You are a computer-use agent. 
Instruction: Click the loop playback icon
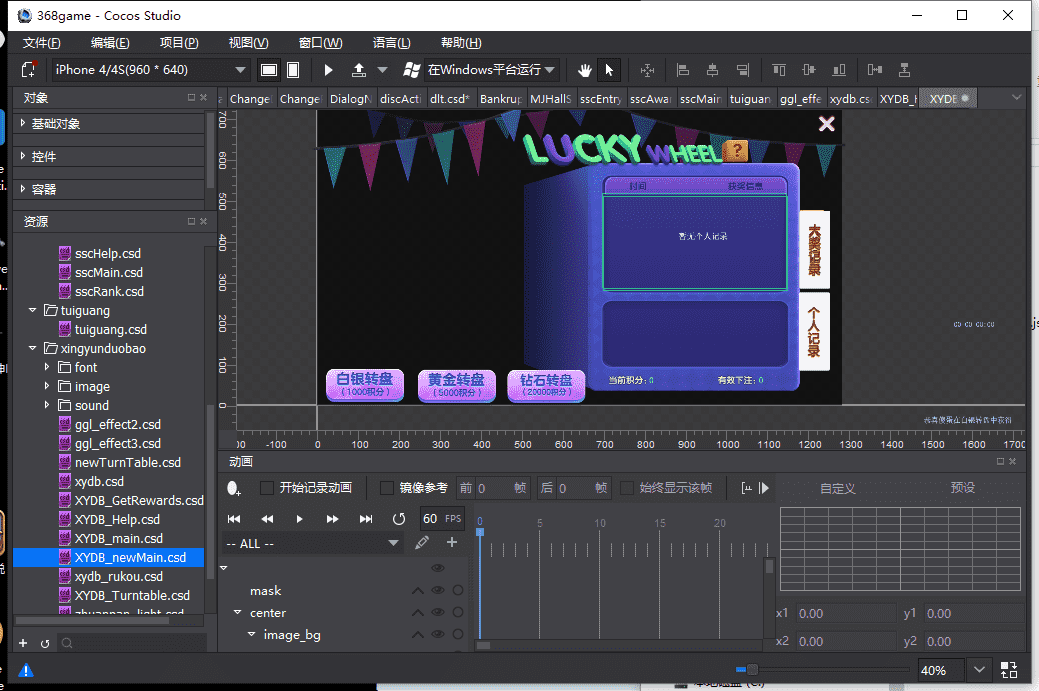click(399, 519)
